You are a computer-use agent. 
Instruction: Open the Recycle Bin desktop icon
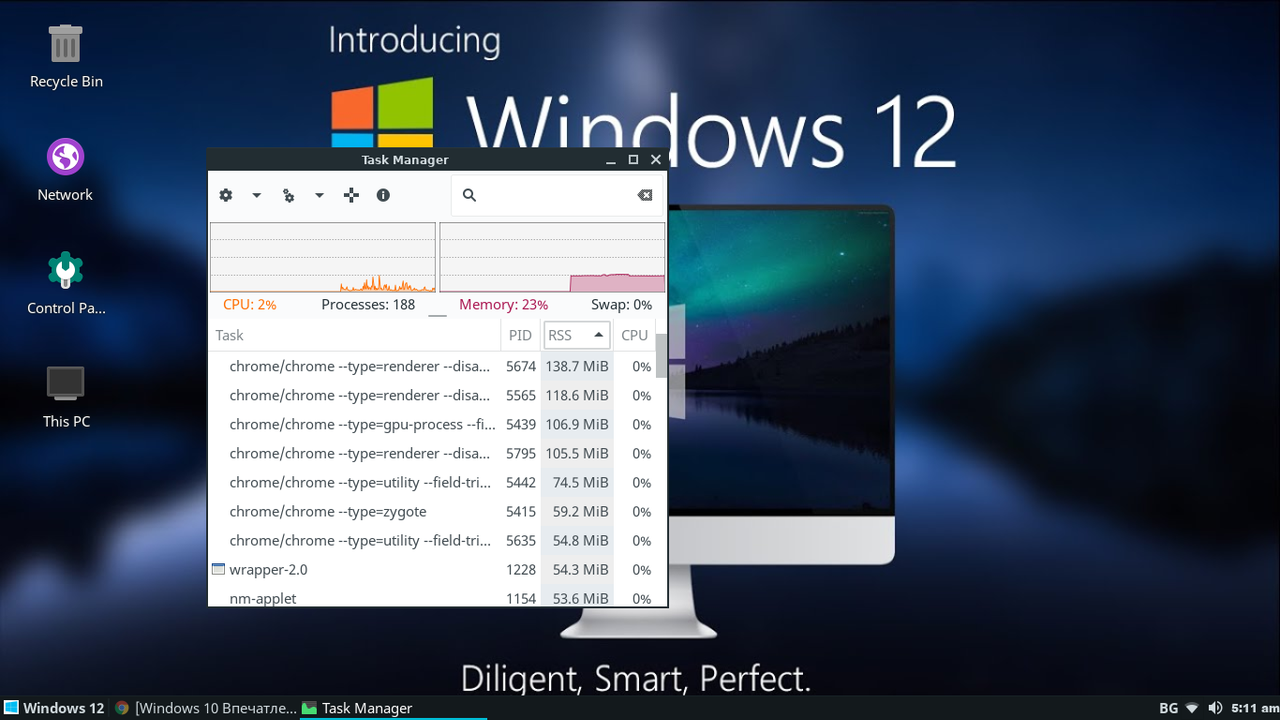tap(66, 57)
